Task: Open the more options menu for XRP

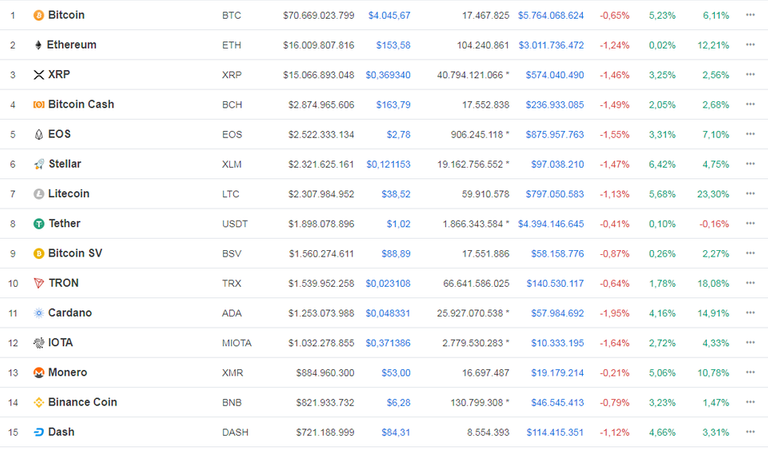Action: pos(750,75)
